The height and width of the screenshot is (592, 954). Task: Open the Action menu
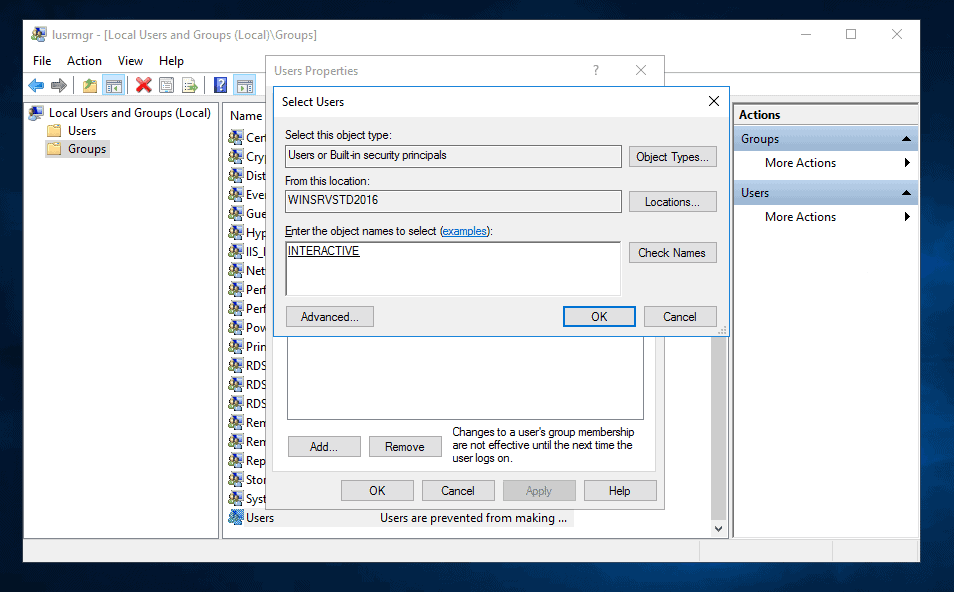coord(84,61)
